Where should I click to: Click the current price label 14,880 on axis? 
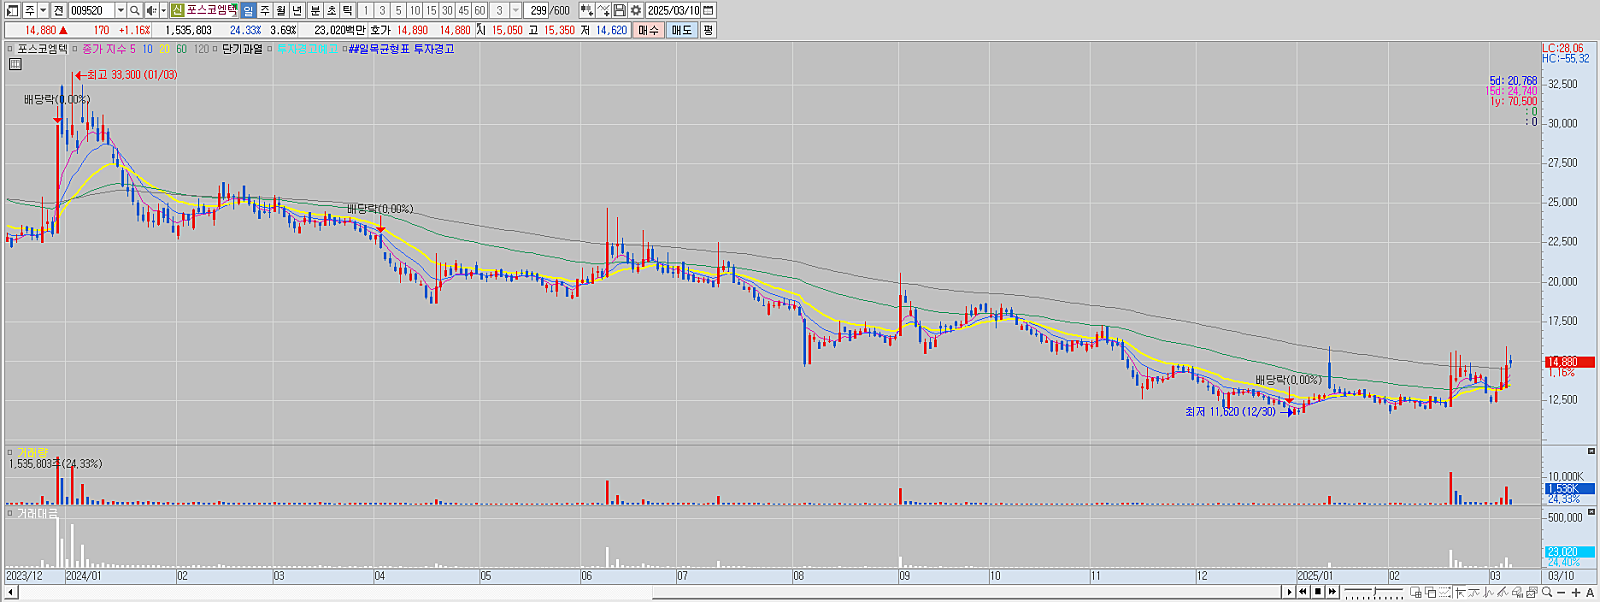click(1569, 362)
